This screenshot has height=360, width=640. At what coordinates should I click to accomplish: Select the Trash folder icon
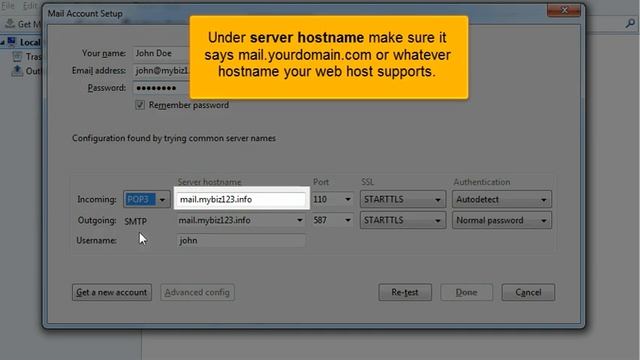17,56
